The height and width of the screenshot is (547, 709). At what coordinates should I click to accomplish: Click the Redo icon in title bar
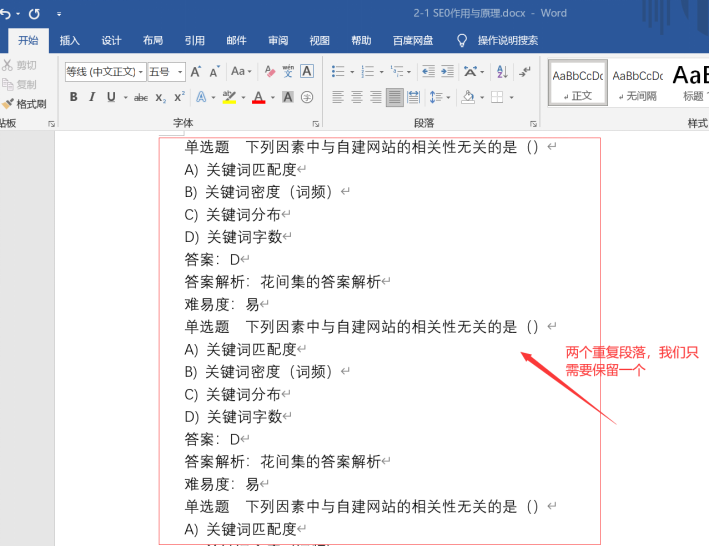point(34,14)
